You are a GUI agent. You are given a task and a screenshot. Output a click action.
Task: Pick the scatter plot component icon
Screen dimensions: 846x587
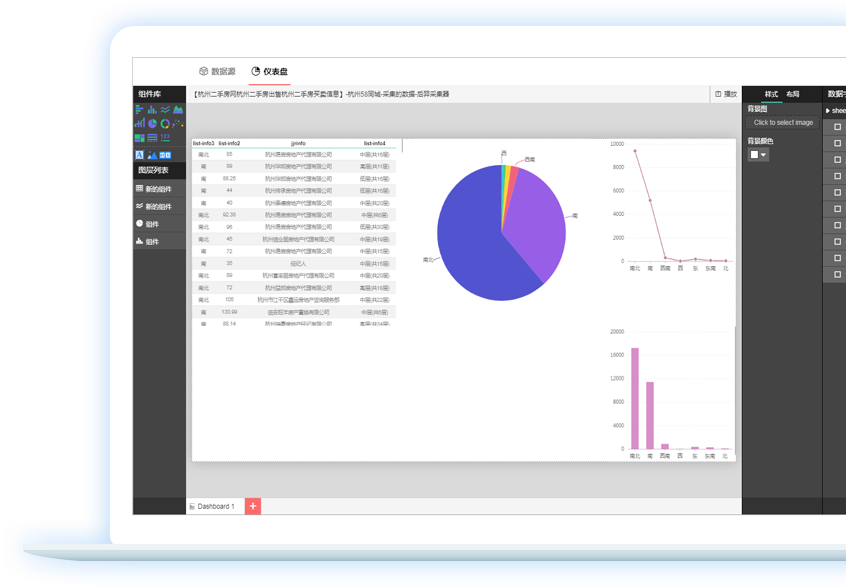[x=178, y=123]
